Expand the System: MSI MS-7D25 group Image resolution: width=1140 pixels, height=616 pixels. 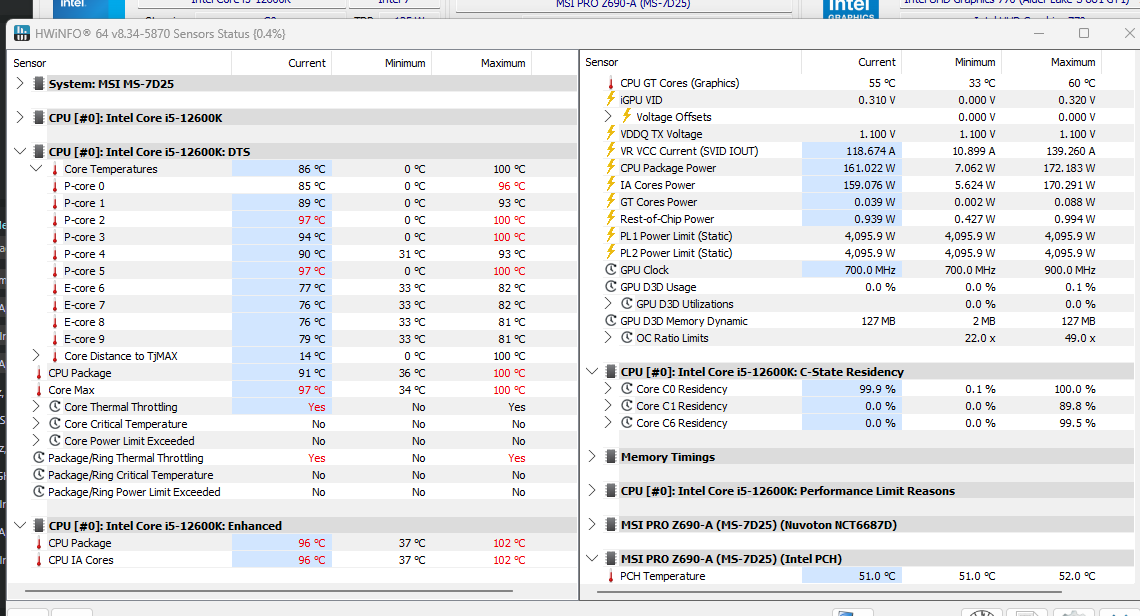click(20, 84)
